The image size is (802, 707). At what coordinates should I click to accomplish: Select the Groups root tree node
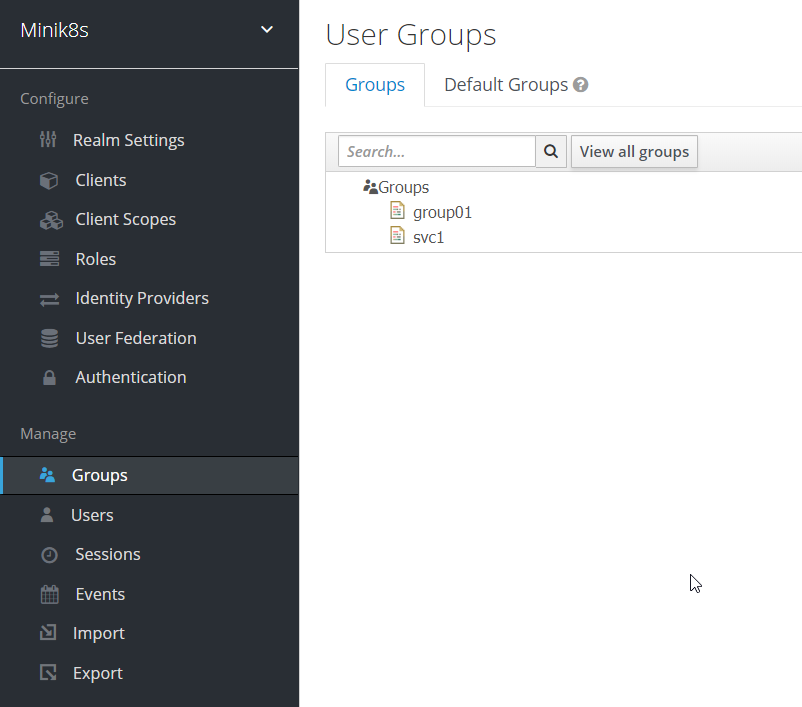point(404,187)
